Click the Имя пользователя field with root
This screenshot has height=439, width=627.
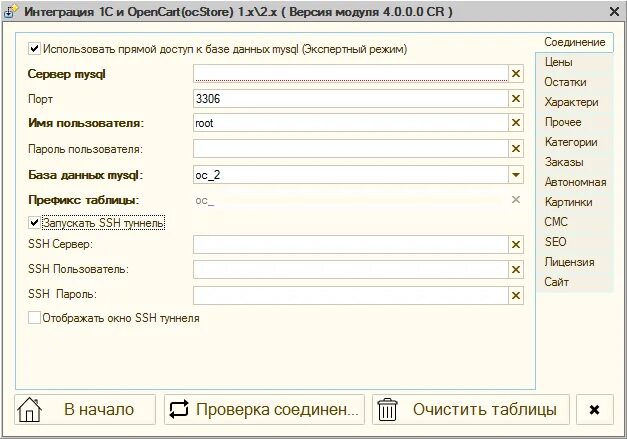tap(351, 123)
